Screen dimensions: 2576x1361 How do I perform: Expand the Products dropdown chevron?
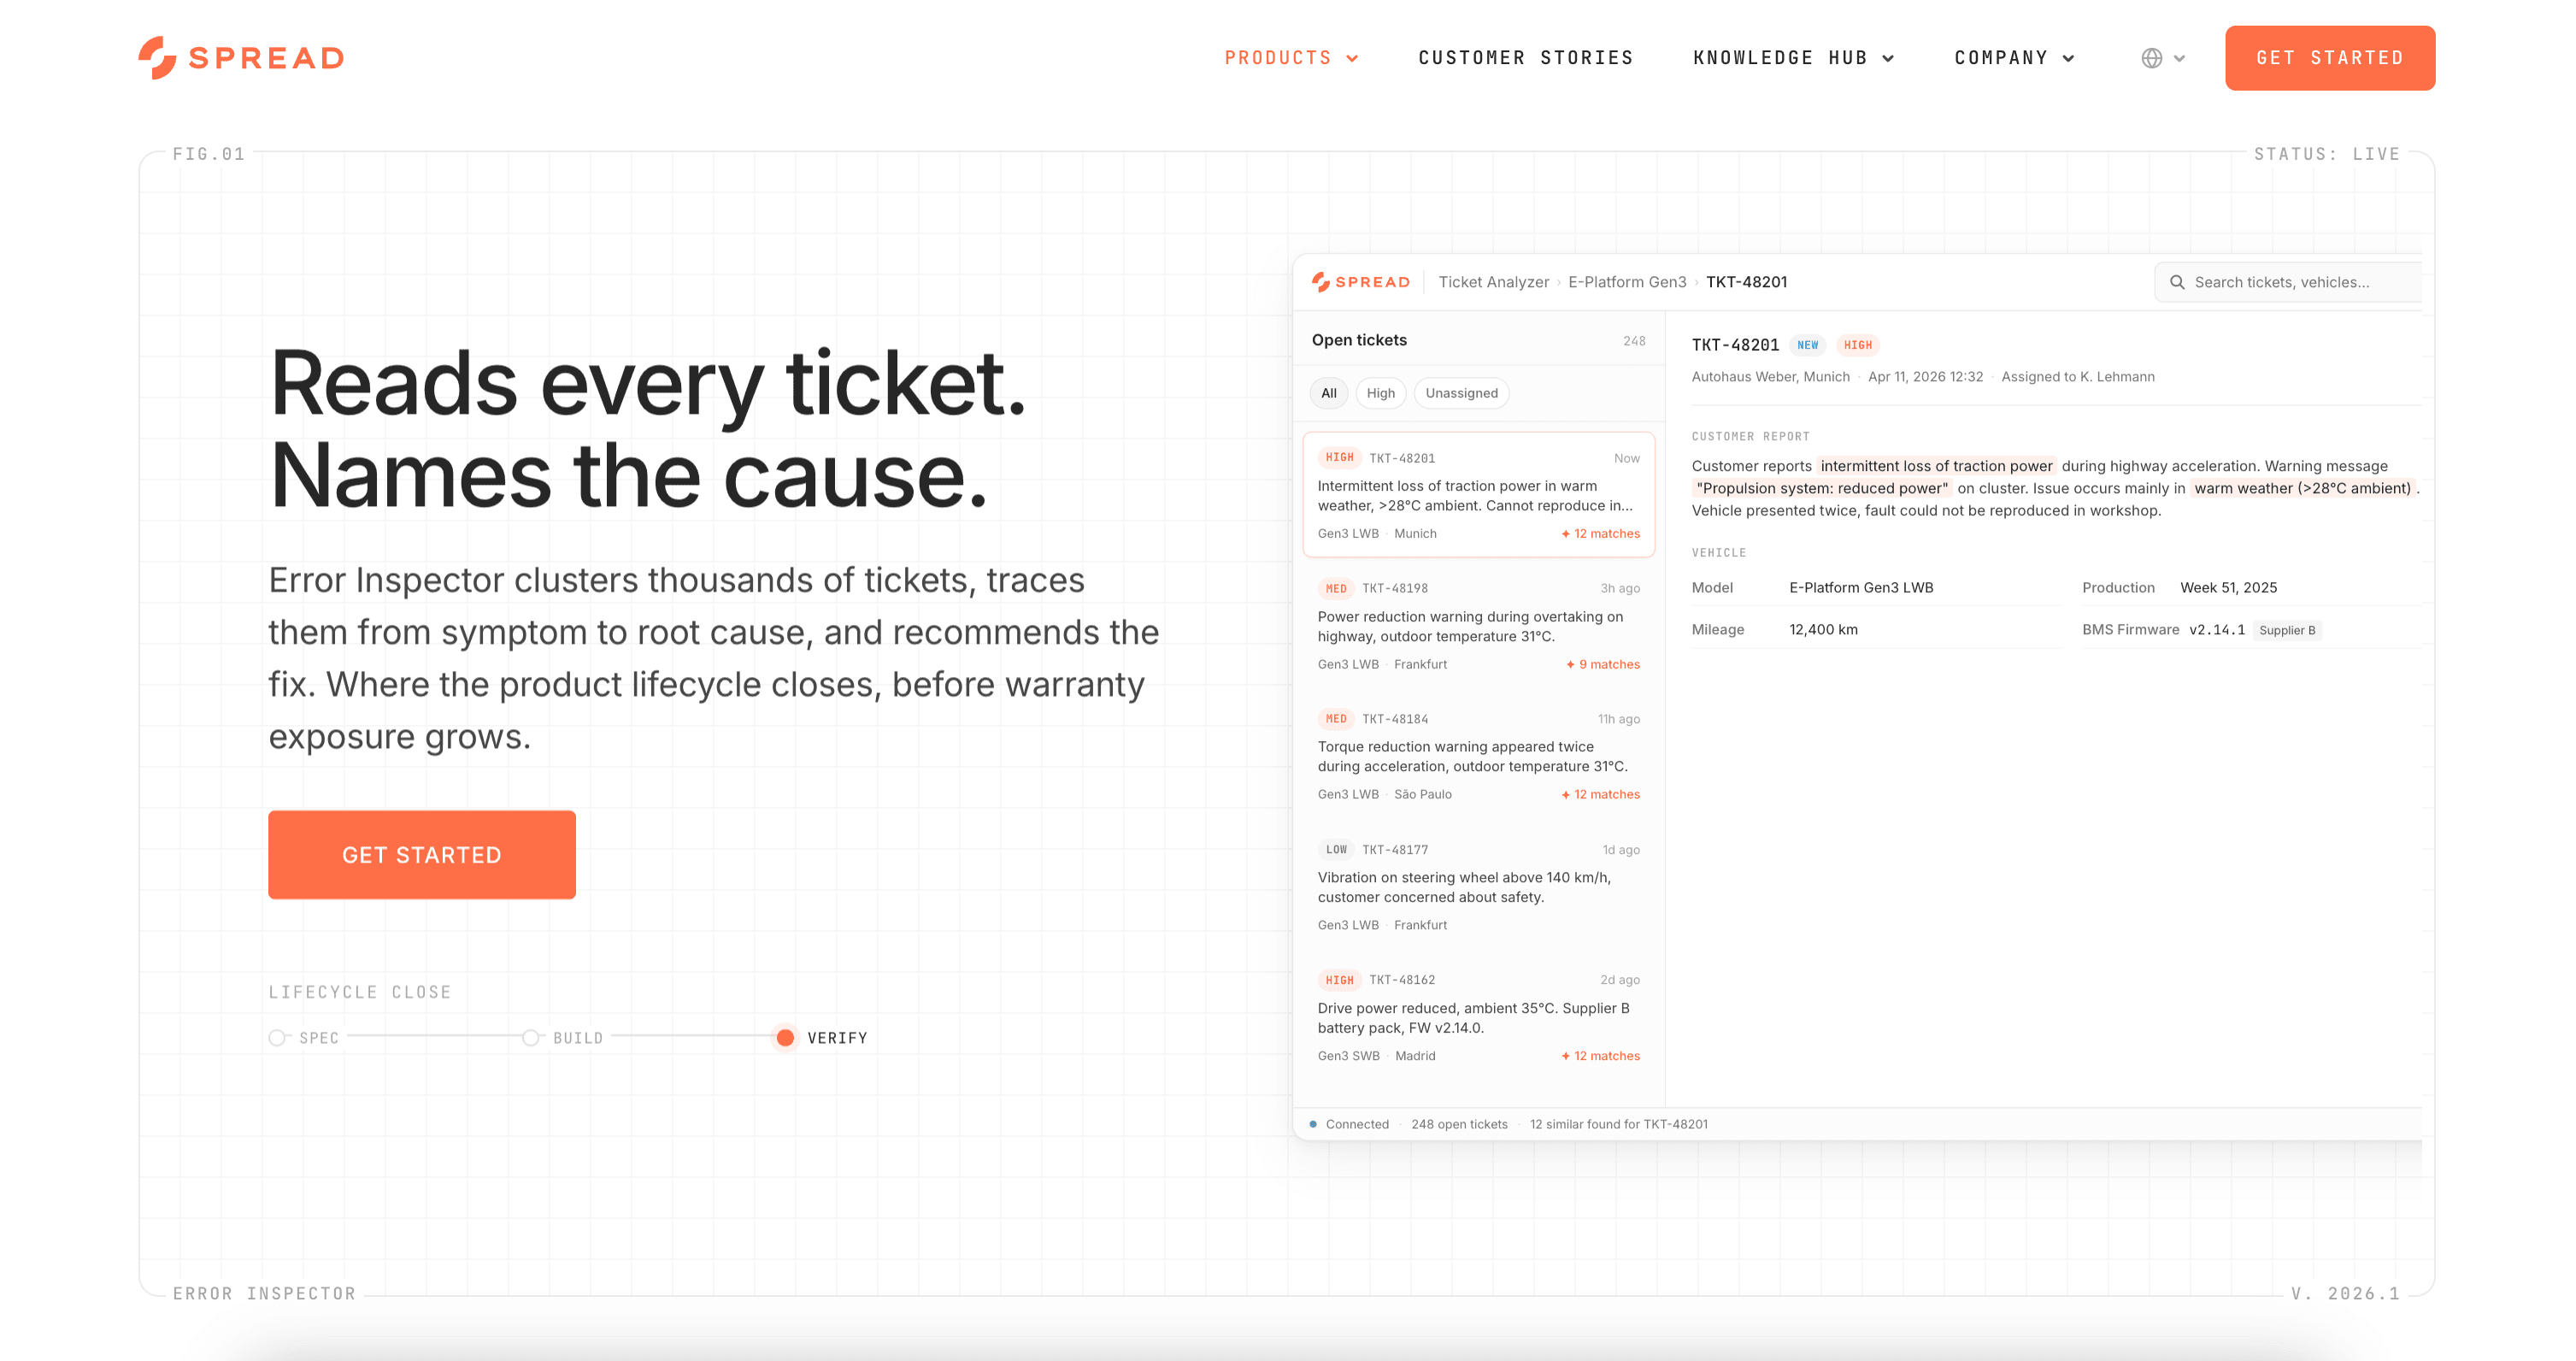tap(1352, 58)
